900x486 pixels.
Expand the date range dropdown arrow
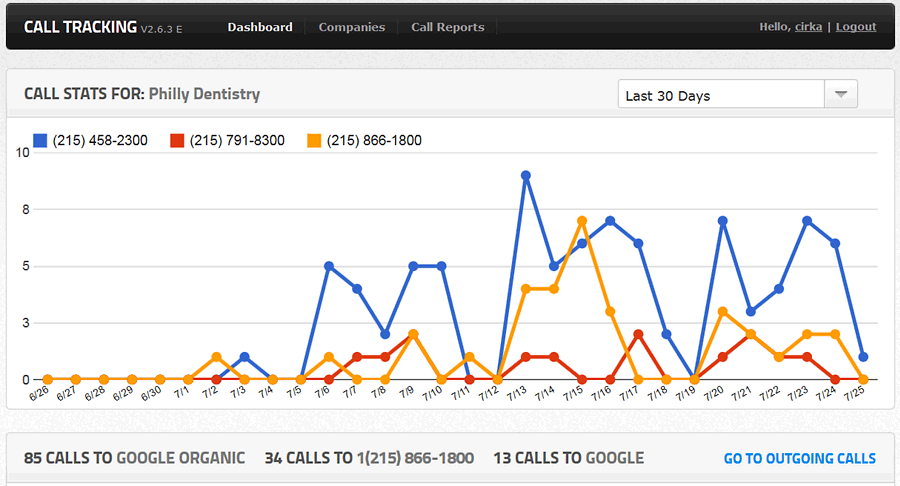[840, 95]
